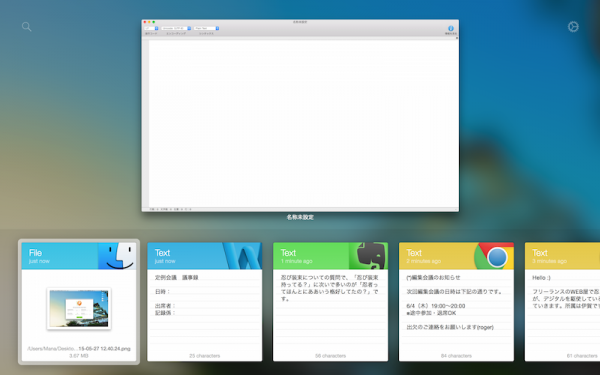The width and height of the screenshot is (600, 375).
Task: Click the line 次回編集会議の日時は下記の通りです。
Action: tap(455, 292)
